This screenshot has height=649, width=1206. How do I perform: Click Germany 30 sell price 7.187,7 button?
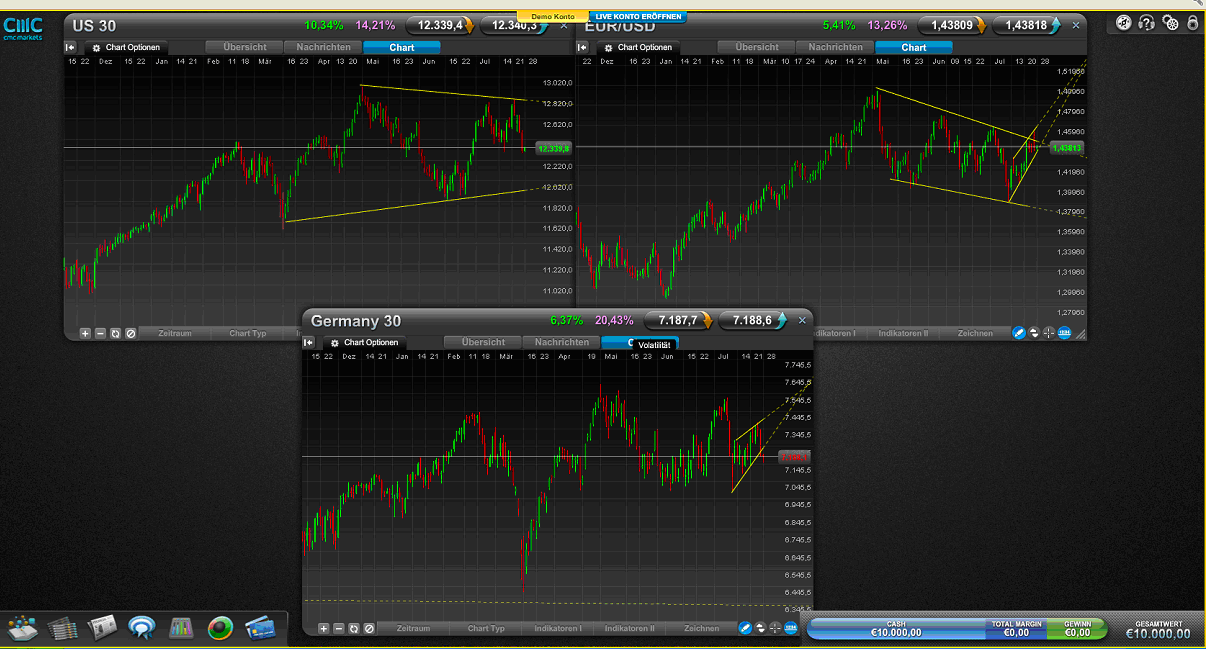tap(678, 320)
